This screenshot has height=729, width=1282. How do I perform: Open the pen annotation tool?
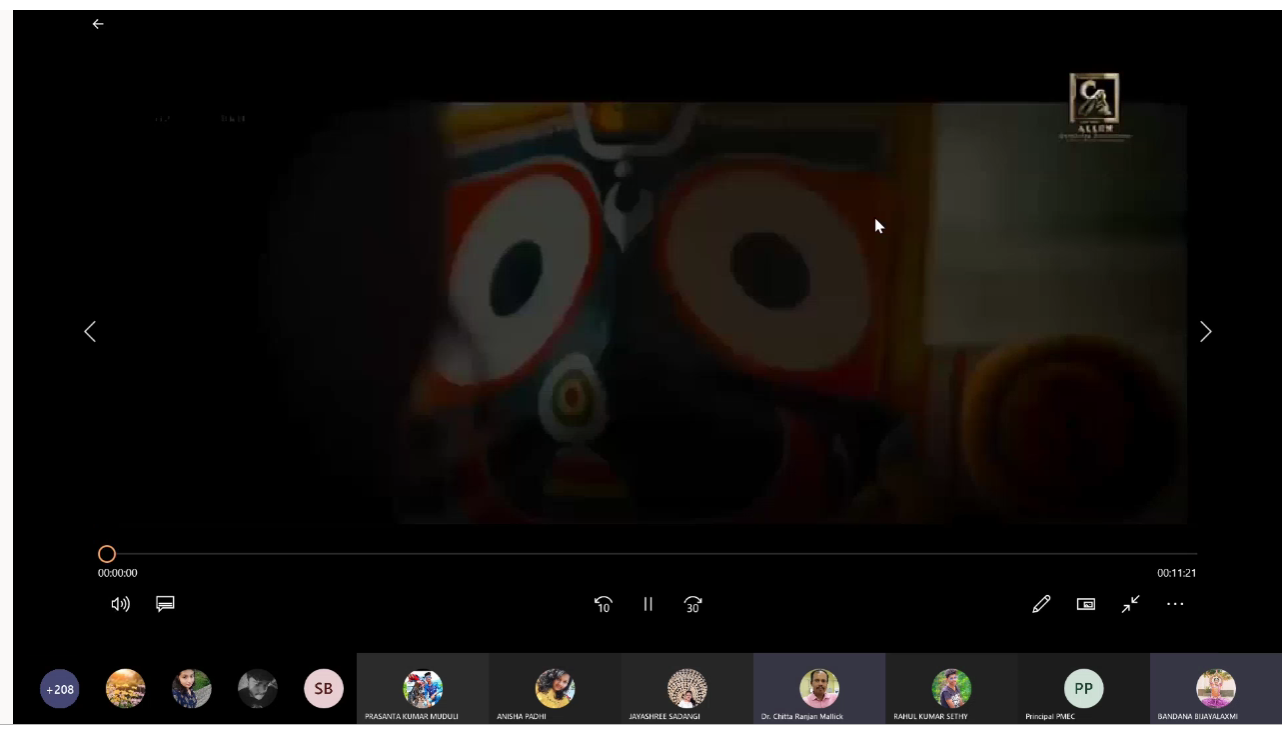point(1041,604)
